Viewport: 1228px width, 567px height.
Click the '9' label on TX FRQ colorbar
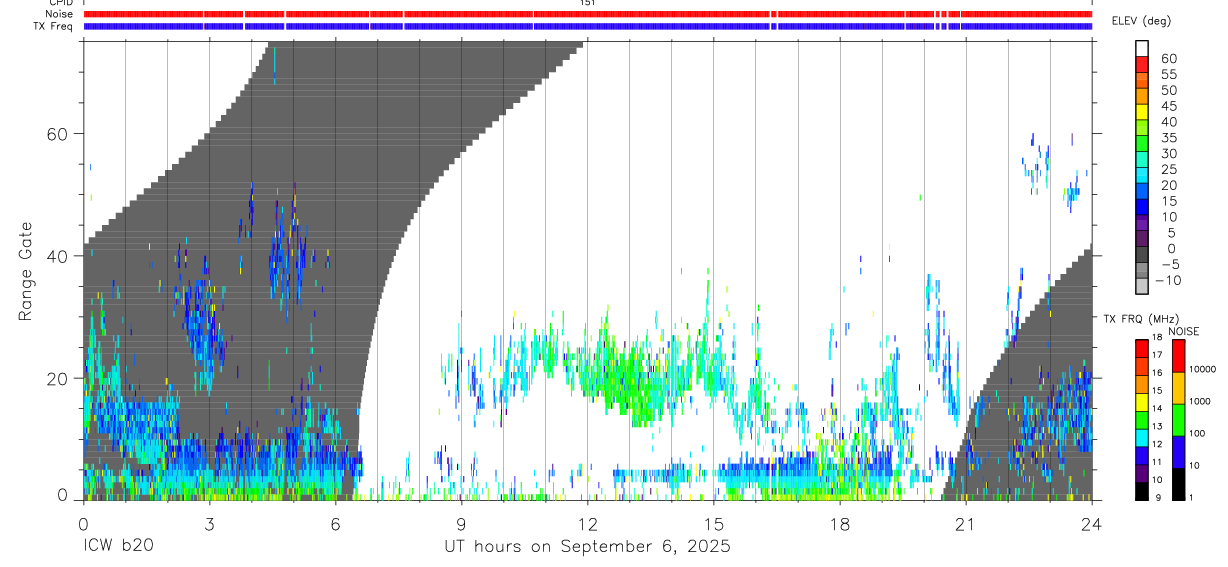pos(1159,498)
